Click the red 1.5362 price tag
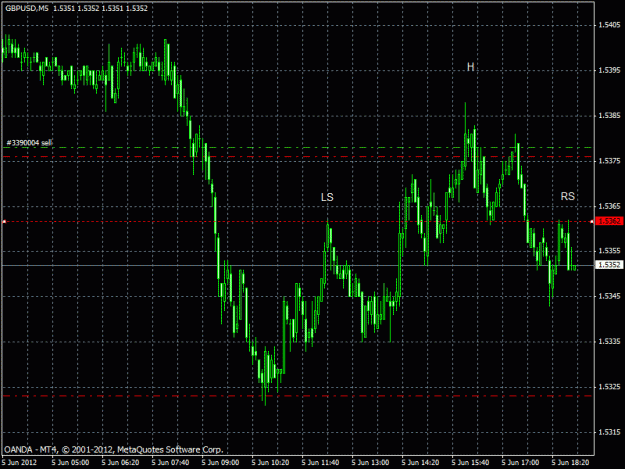Screen dimensions: 625x469 609,221
